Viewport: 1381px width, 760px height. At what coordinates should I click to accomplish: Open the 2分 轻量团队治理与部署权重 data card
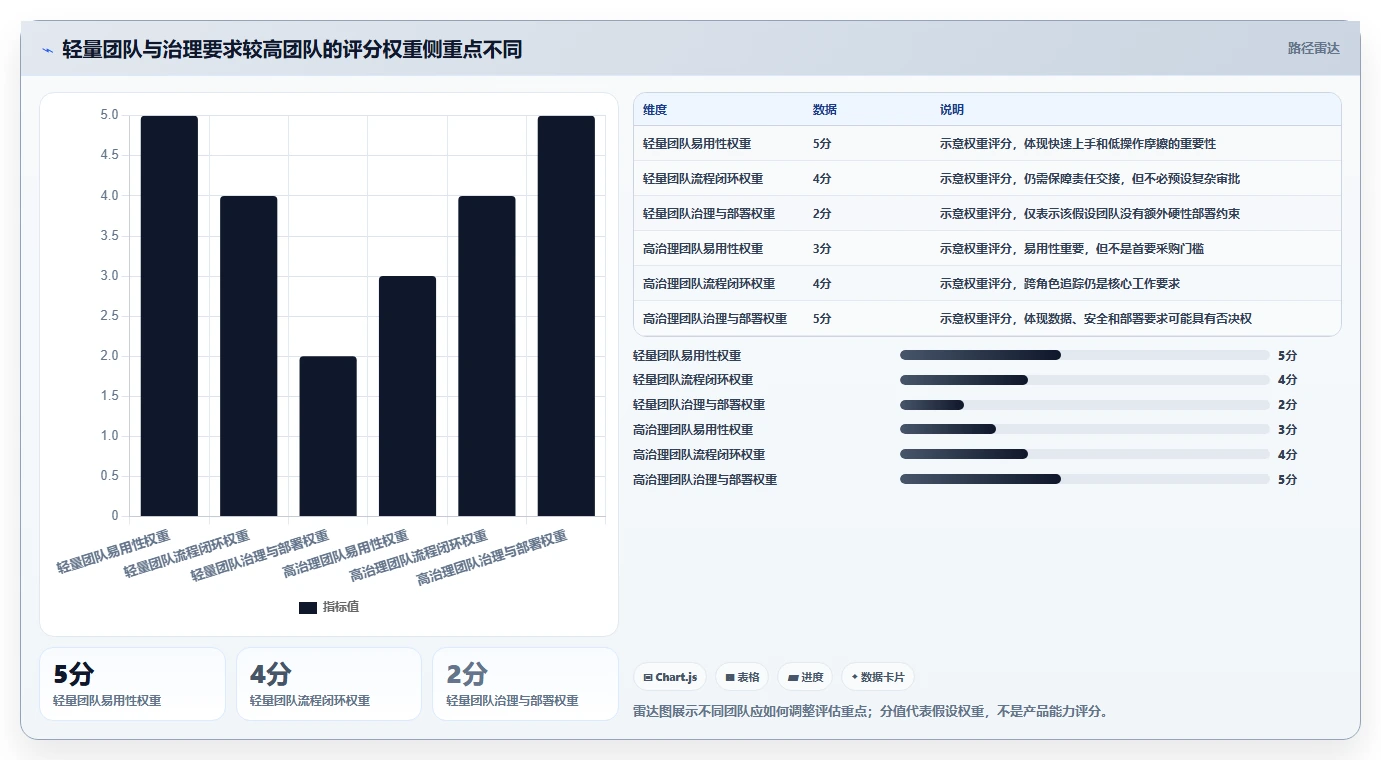[x=525, y=684]
